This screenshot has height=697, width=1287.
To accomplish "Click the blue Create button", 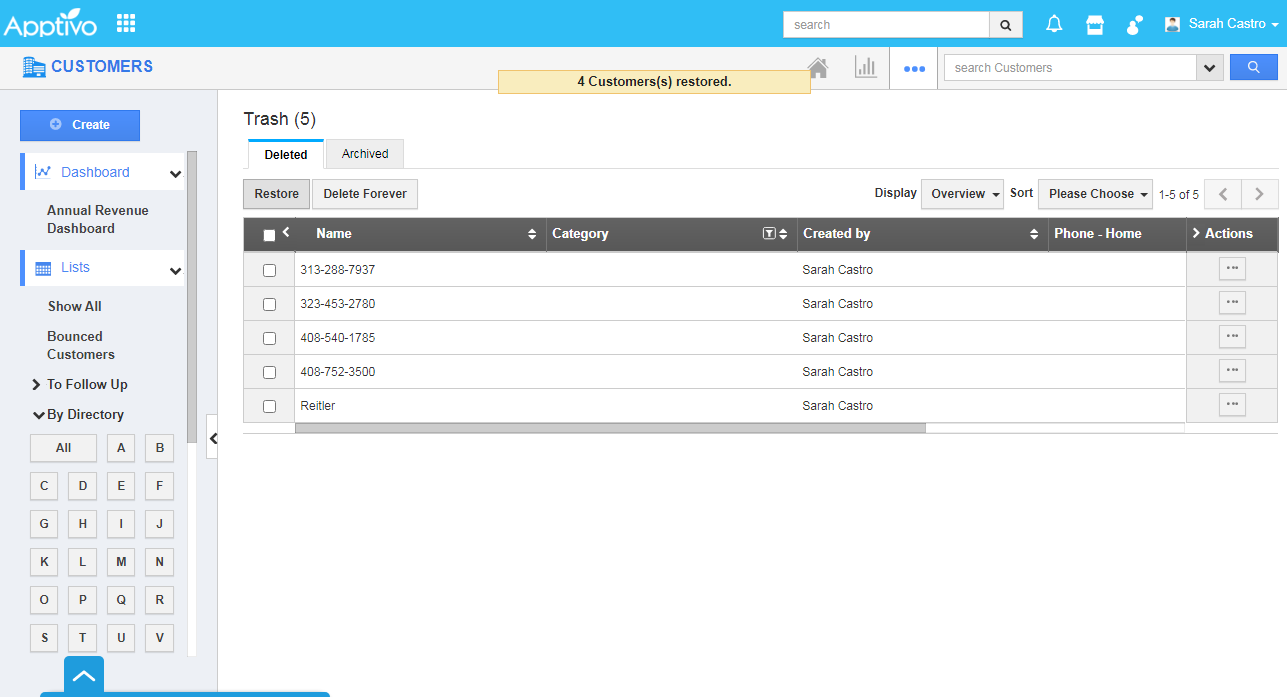I will pos(80,125).
